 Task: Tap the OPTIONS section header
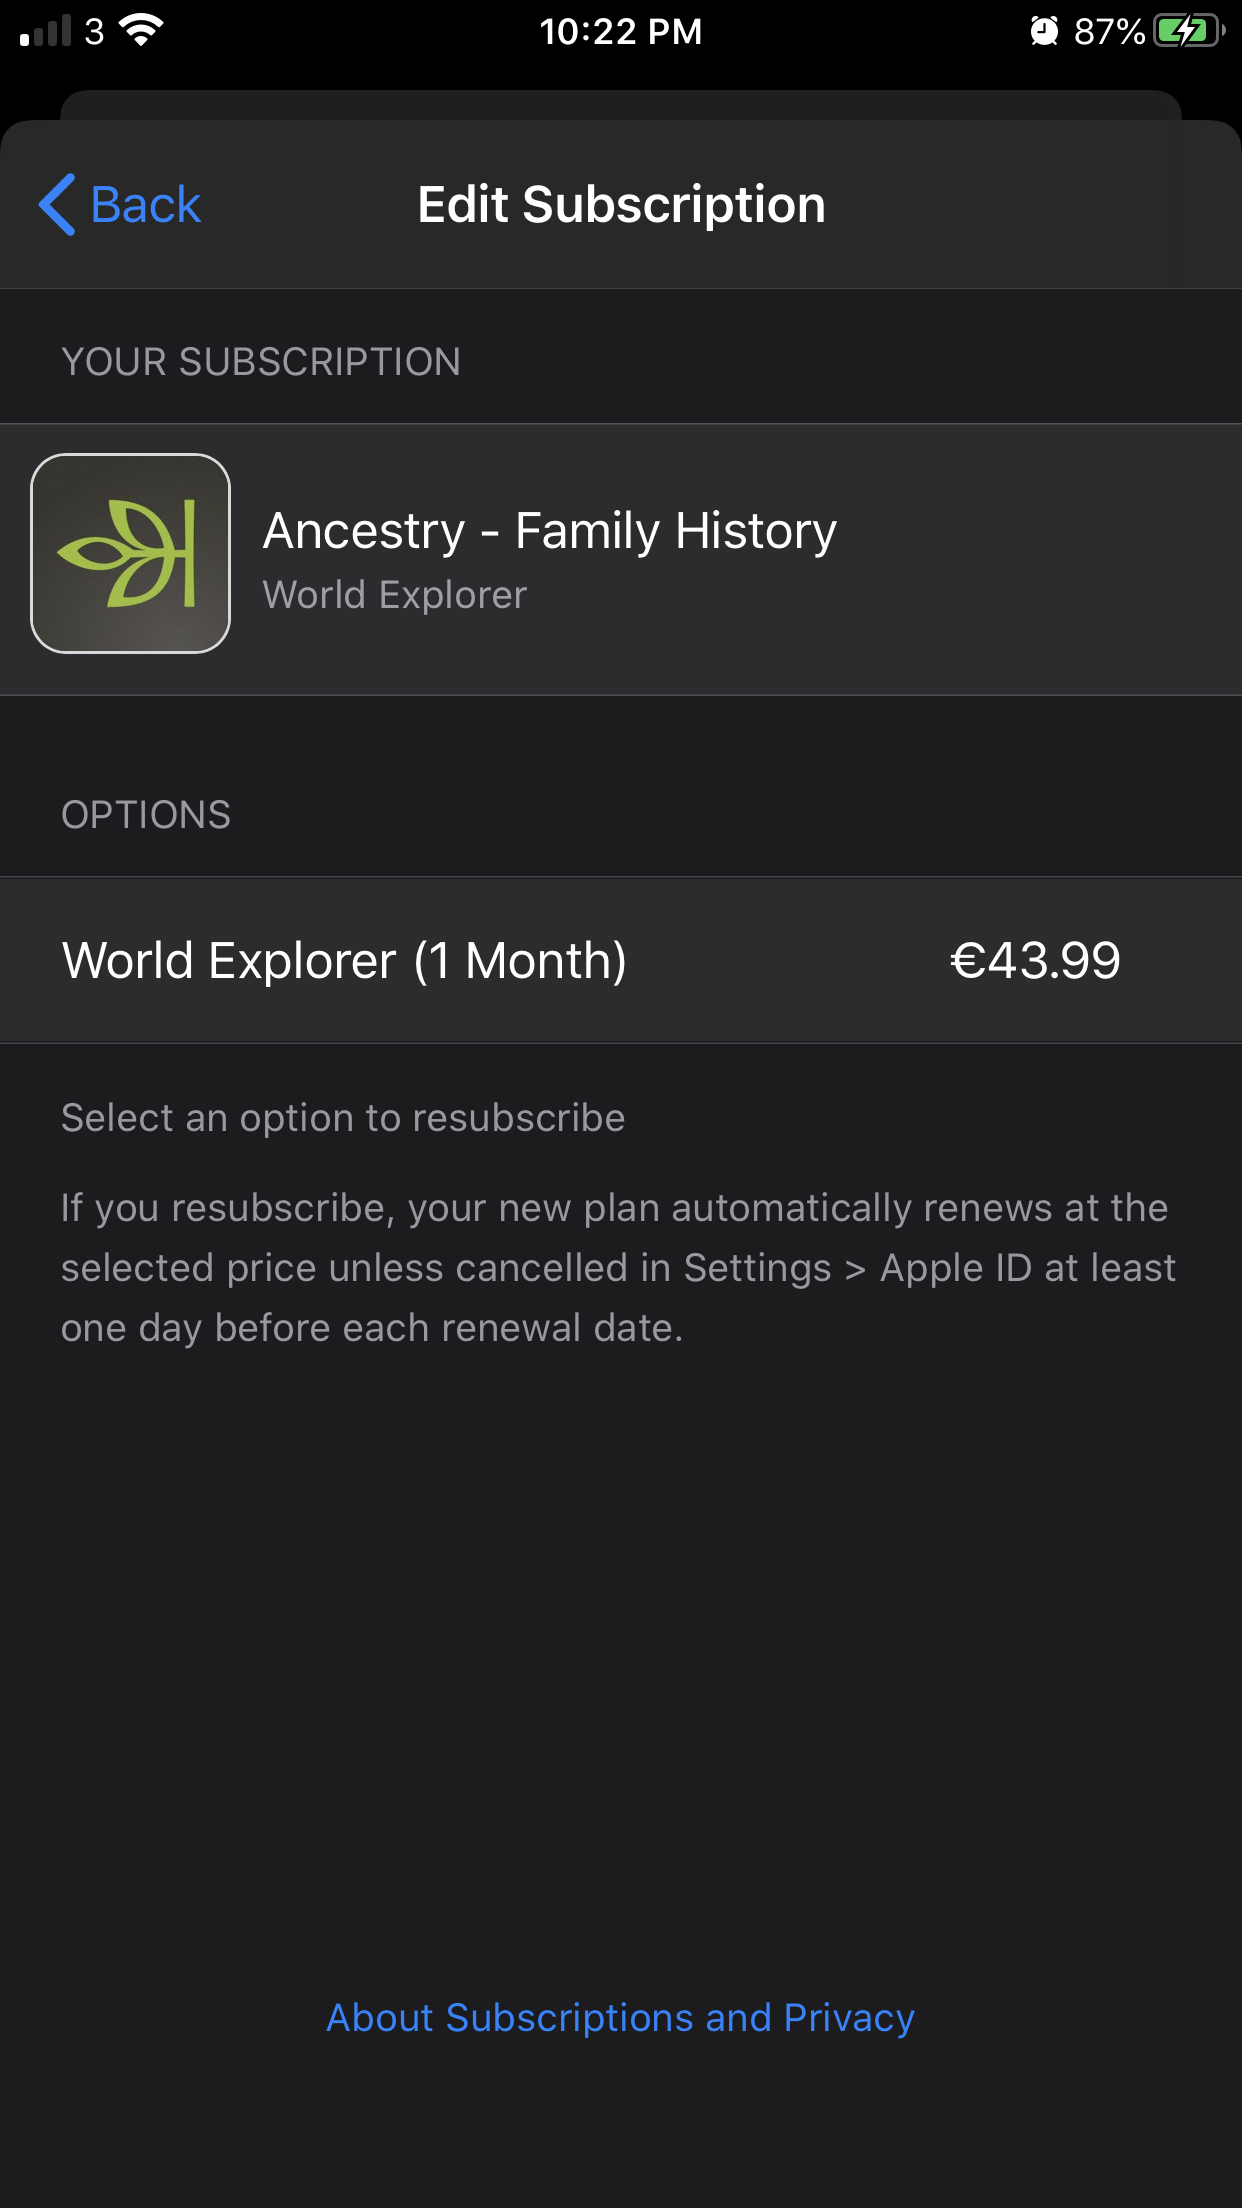pos(146,815)
